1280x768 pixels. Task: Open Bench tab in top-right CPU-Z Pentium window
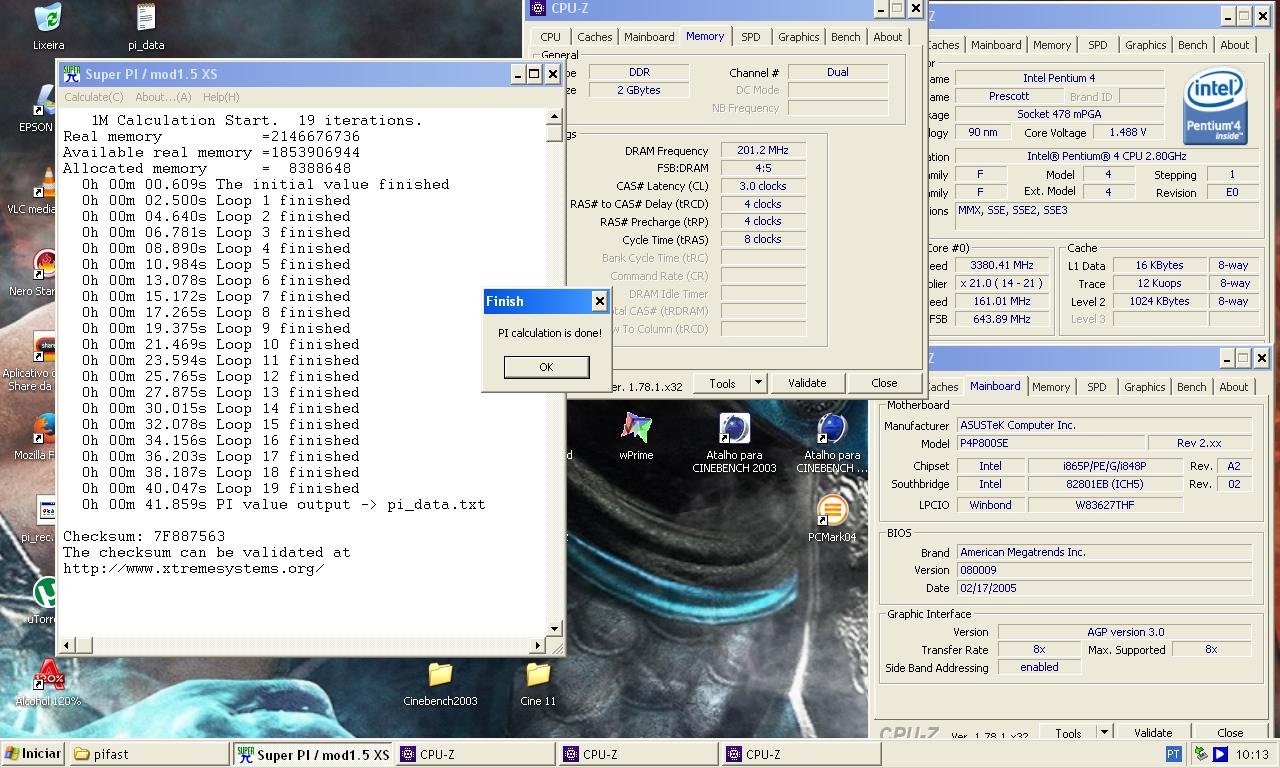(1192, 45)
